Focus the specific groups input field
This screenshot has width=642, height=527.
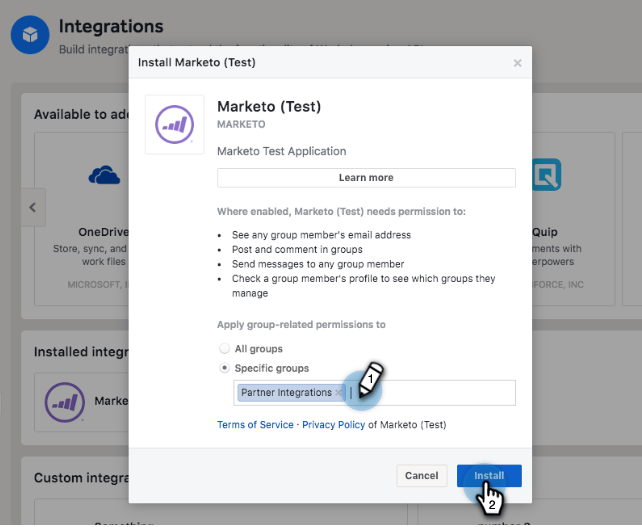click(440, 393)
